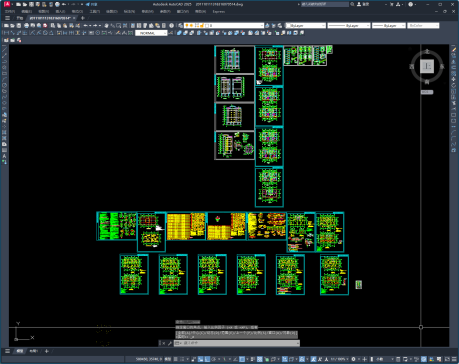This screenshot has width=459, height=364.
Task: Toggle lineweight display in status bar
Action: pyautogui.click(x=253, y=359)
